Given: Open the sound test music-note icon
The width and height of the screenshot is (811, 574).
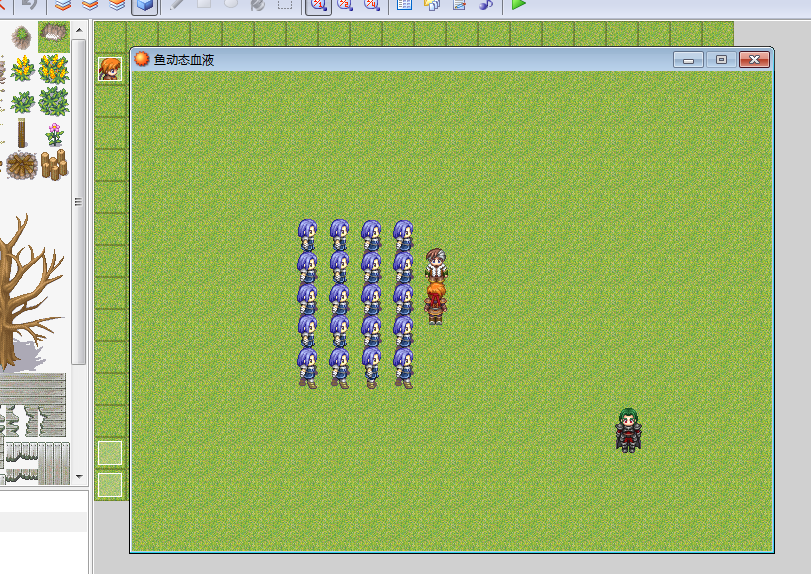Looking at the screenshot, I should tap(486, 5).
